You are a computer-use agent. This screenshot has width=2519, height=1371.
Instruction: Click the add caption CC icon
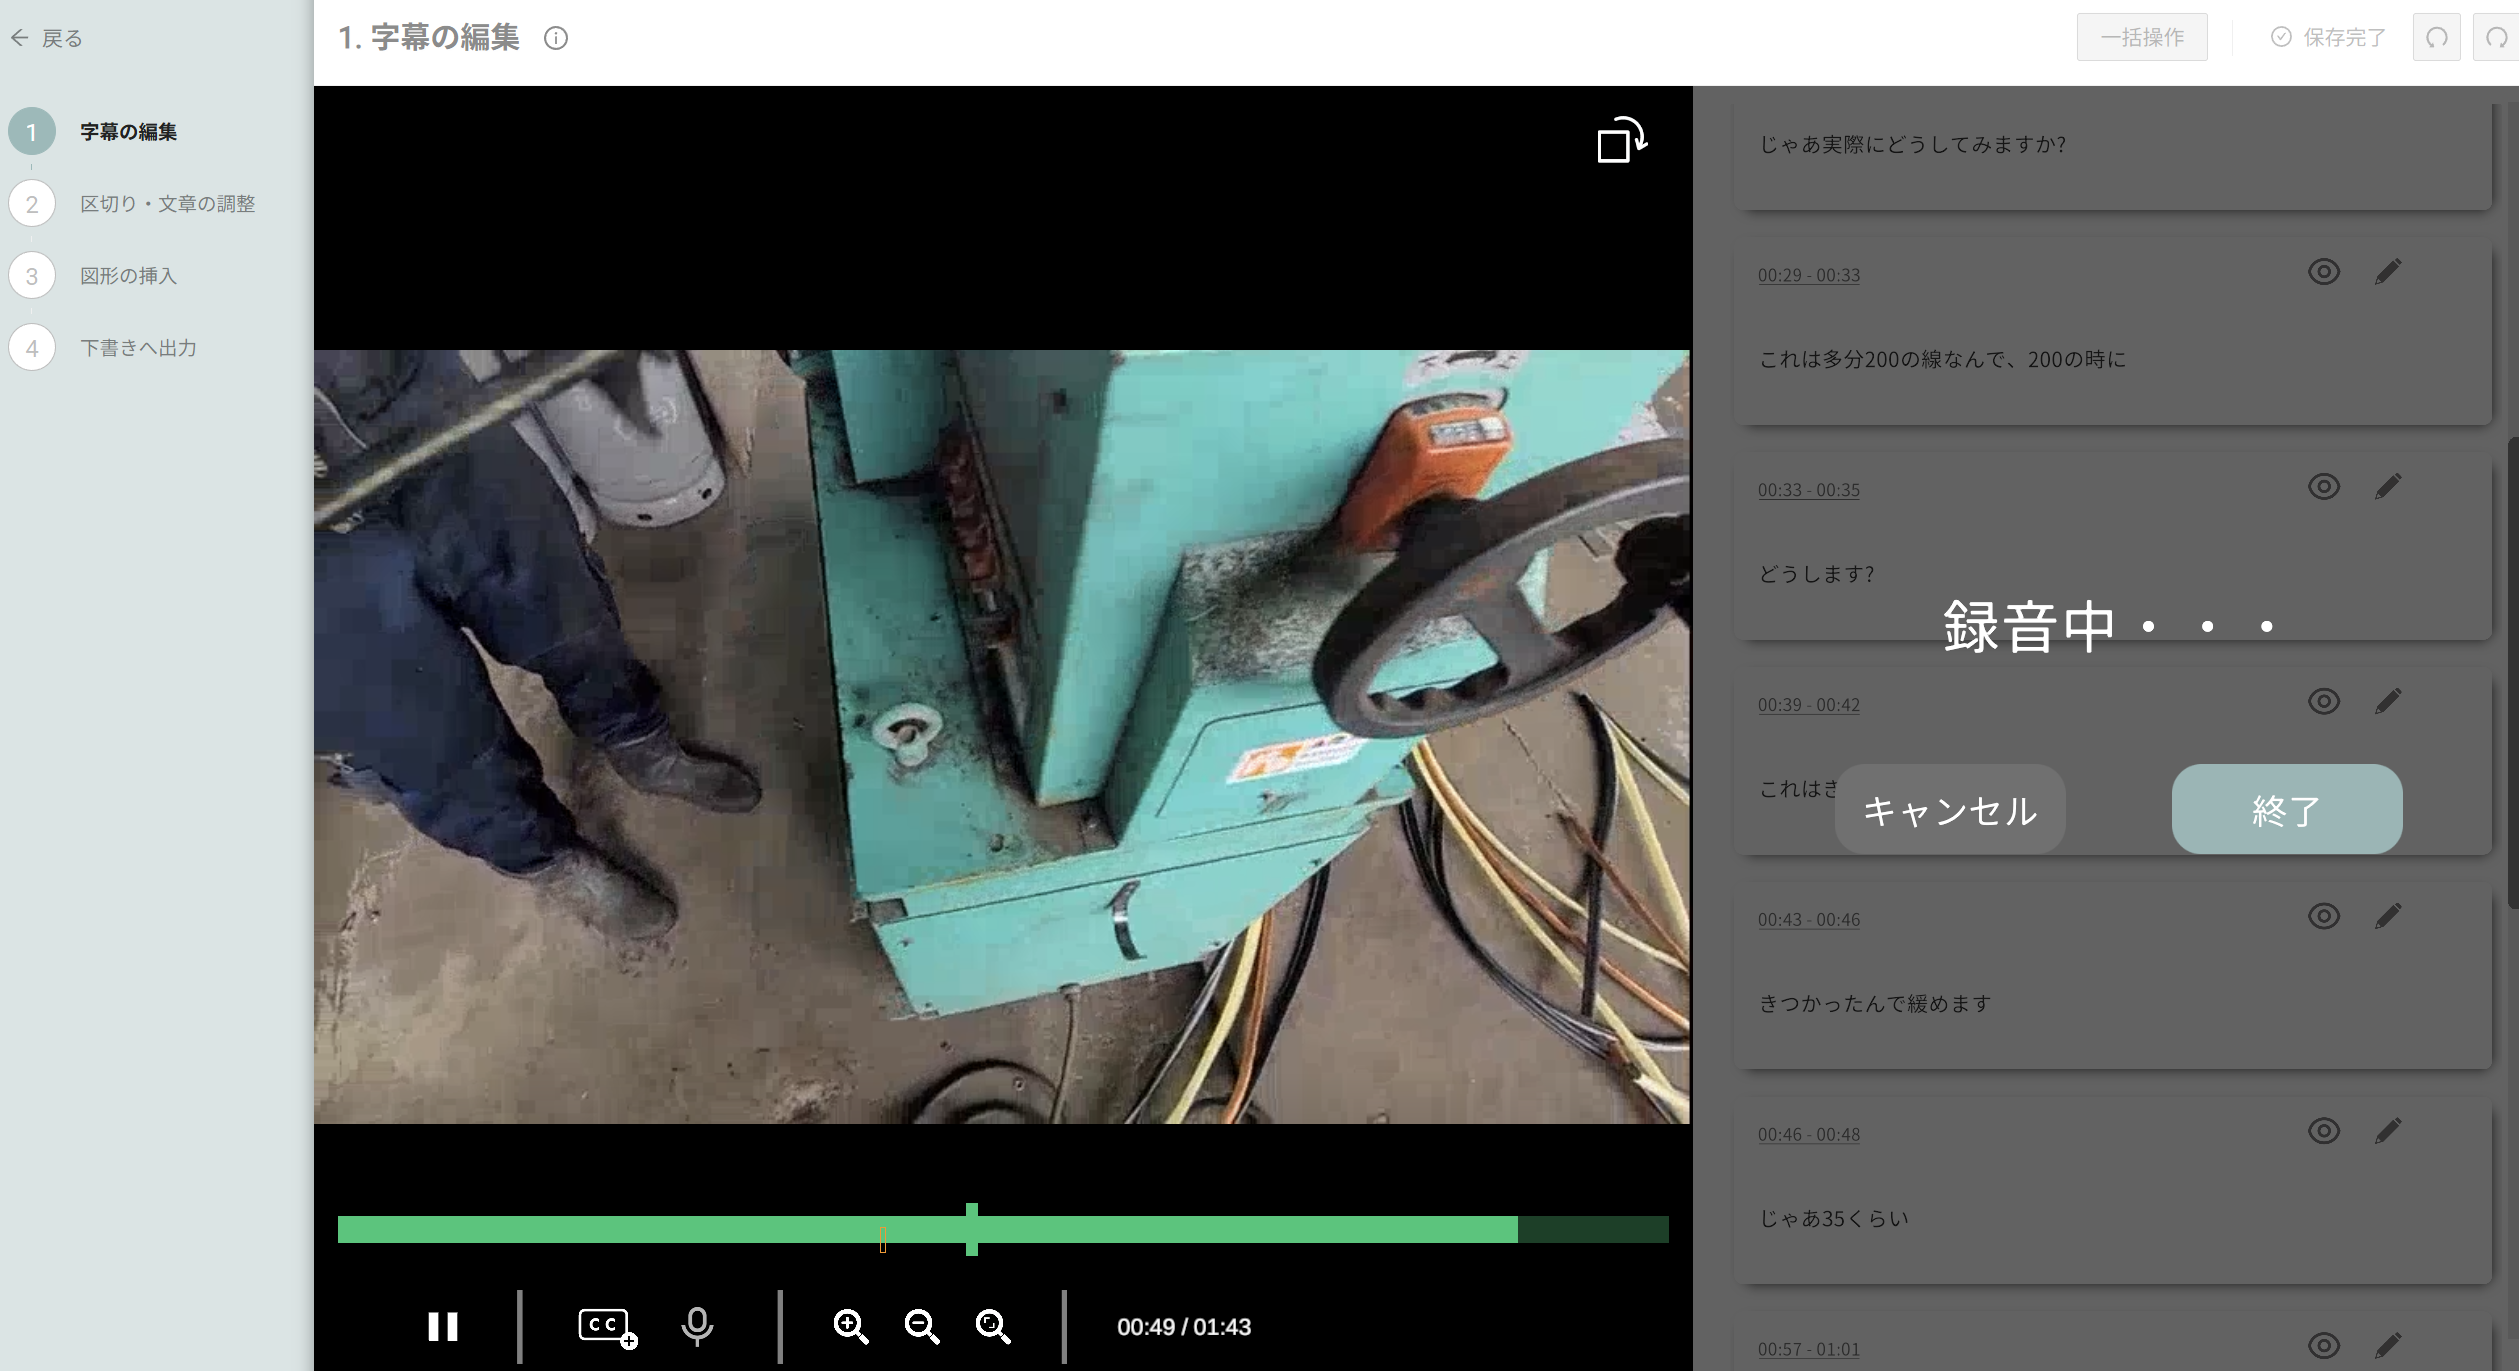[606, 1326]
